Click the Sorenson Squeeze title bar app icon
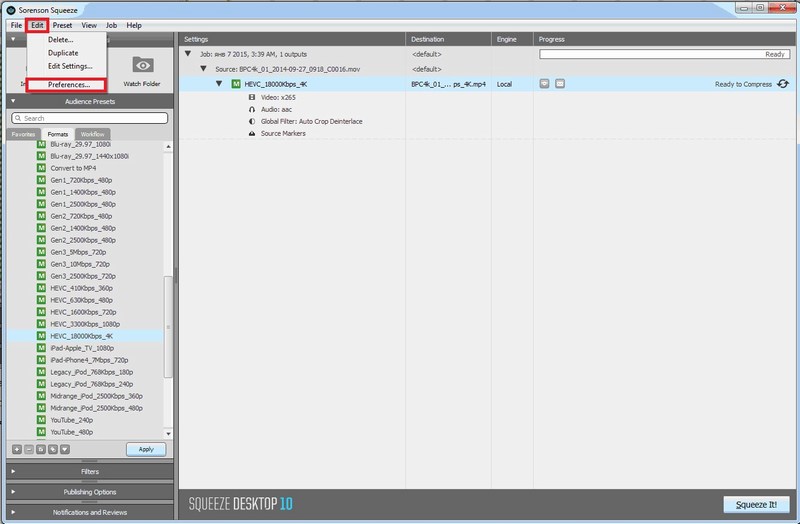800x524 pixels. (x=11, y=10)
